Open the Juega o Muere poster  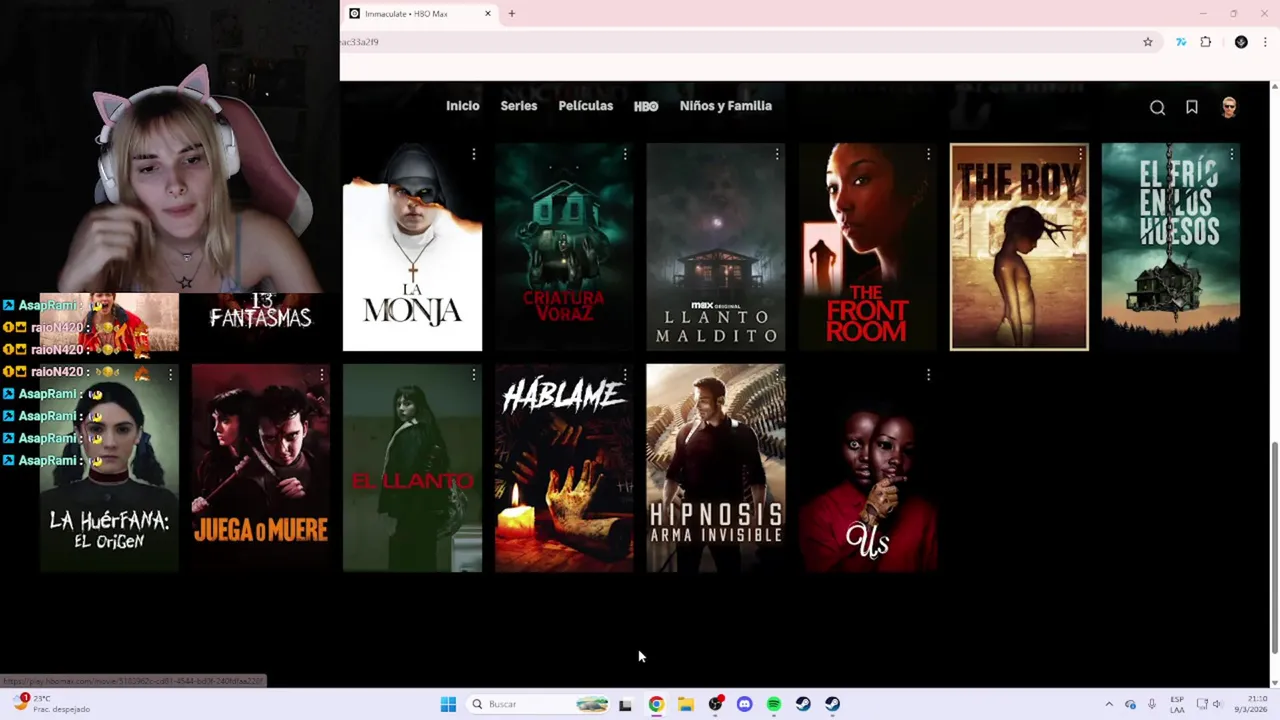[261, 468]
